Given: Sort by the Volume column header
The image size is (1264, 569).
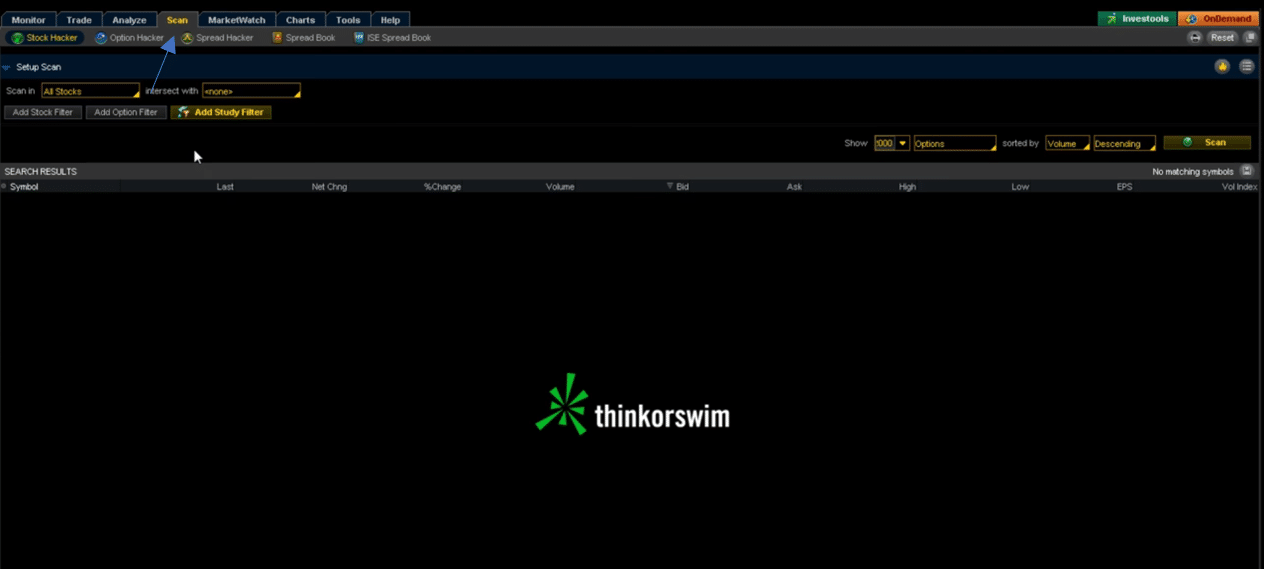Looking at the screenshot, I should pos(560,187).
